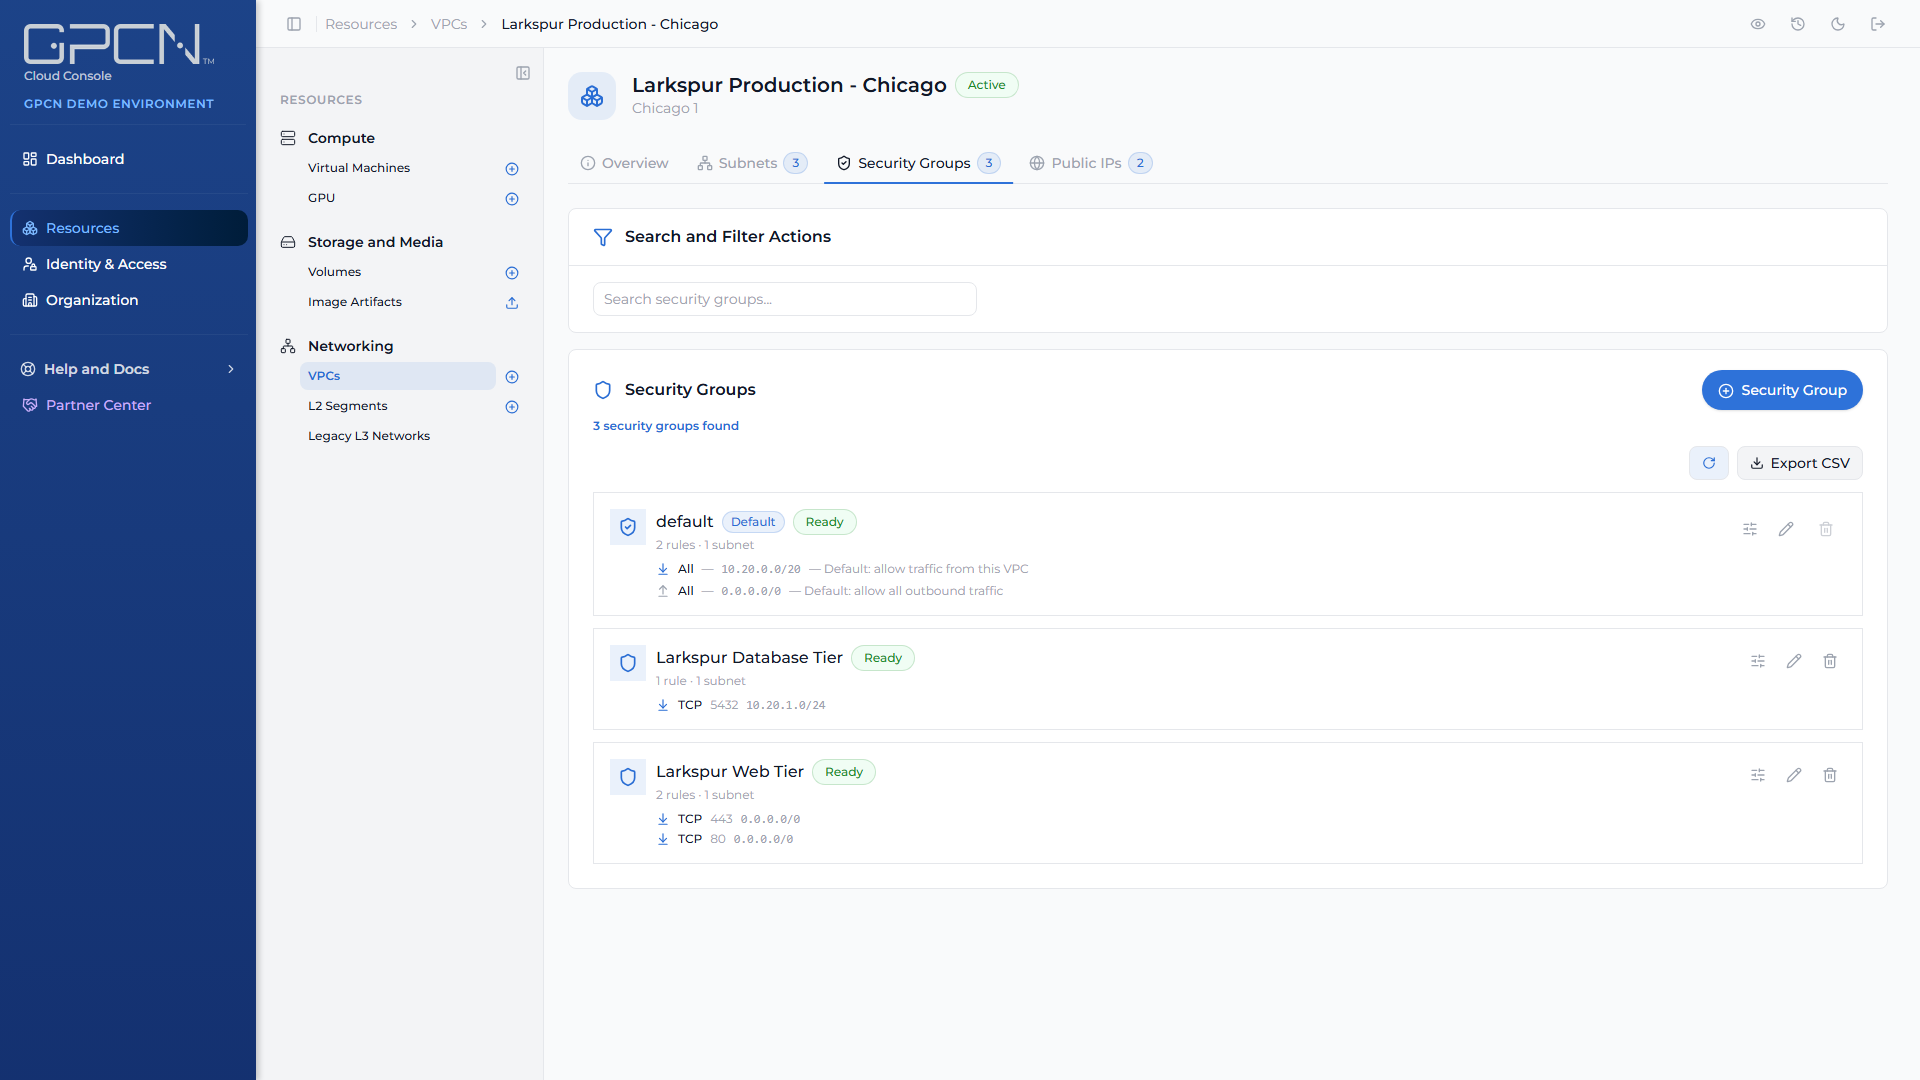Focus the Search security groups field
Image resolution: width=1920 pixels, height=1080 pixels.
[785, 299]
